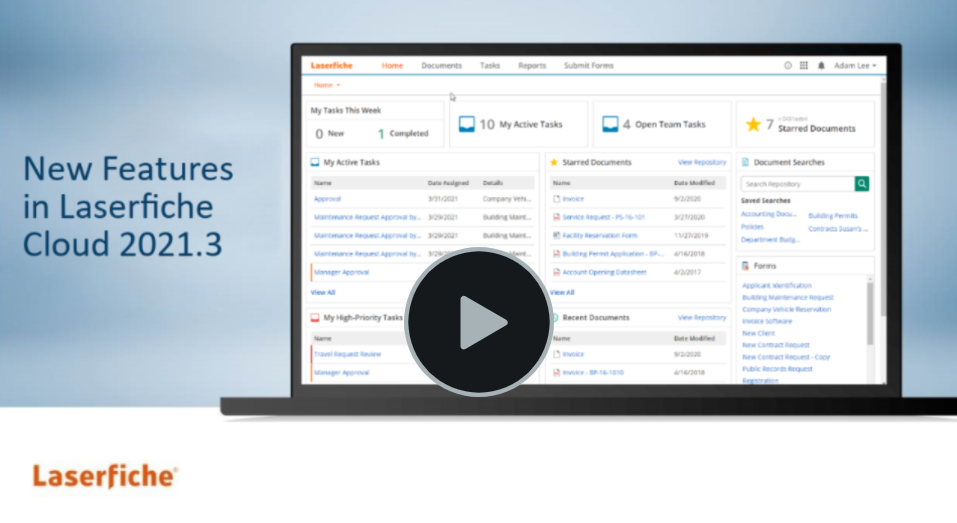Viewport: 957px width, 523px height.
Task: Click the search magnifier button
Action: [x=862, y=184]
